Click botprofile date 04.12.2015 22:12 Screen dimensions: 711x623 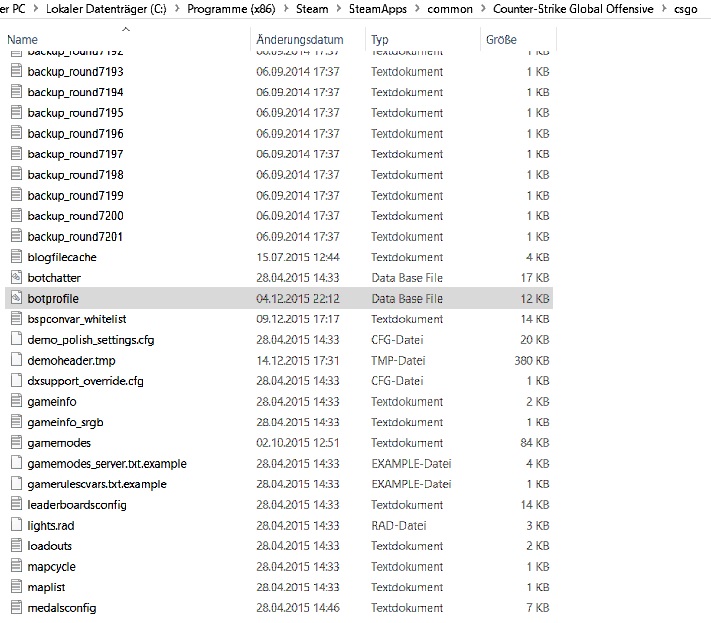297,298
